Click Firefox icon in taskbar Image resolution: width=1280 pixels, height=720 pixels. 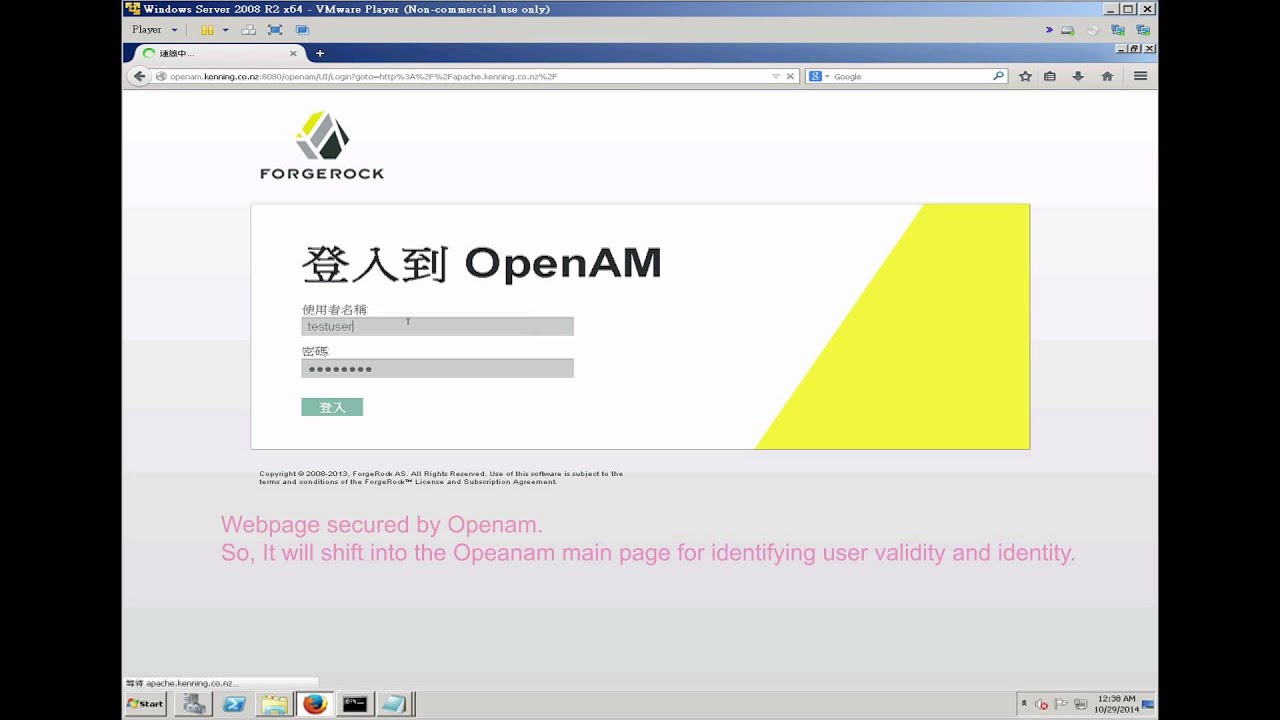314,704
